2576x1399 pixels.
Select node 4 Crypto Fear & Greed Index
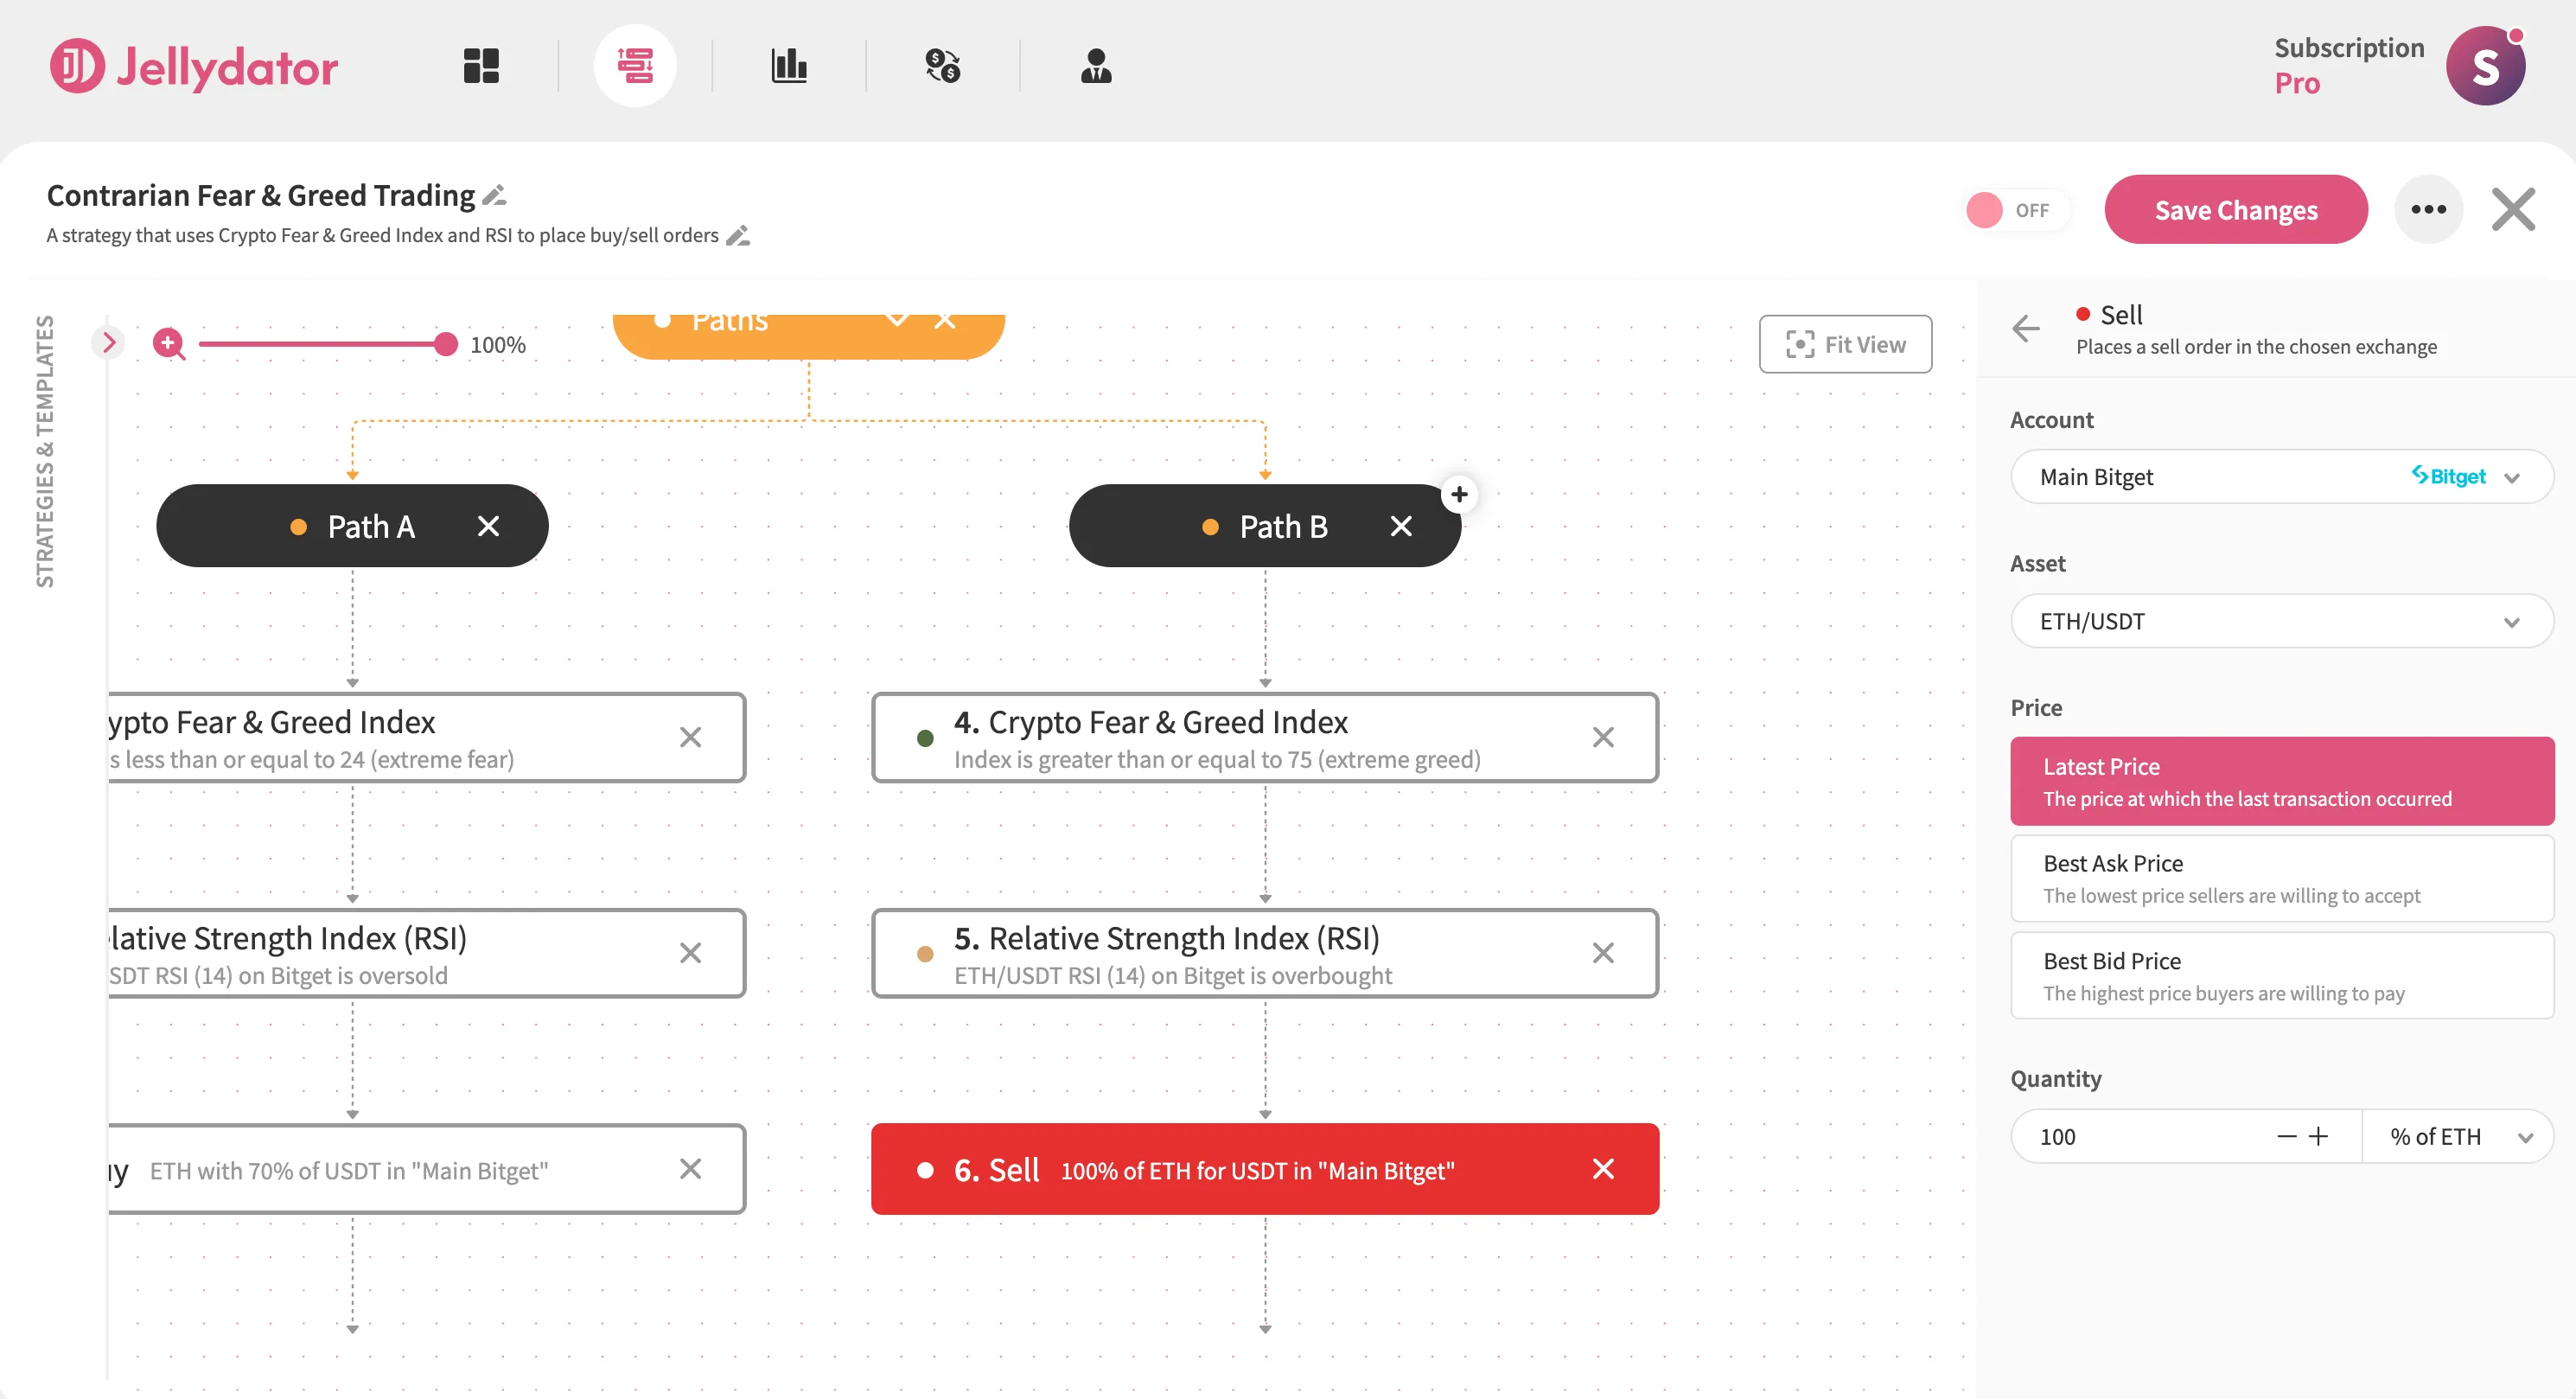1265,737
